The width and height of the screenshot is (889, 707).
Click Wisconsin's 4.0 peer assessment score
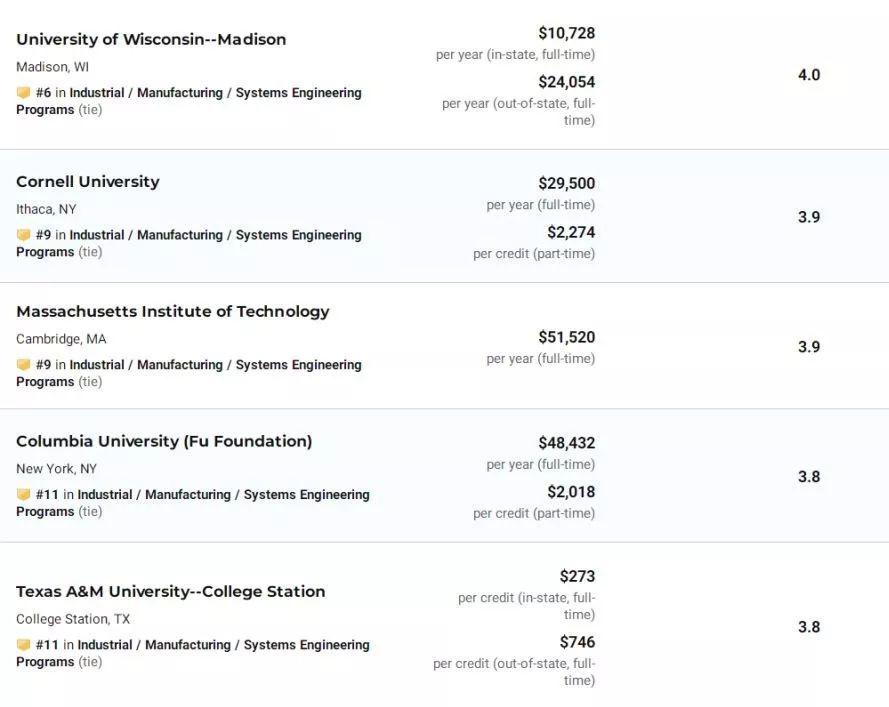(809, 75)
